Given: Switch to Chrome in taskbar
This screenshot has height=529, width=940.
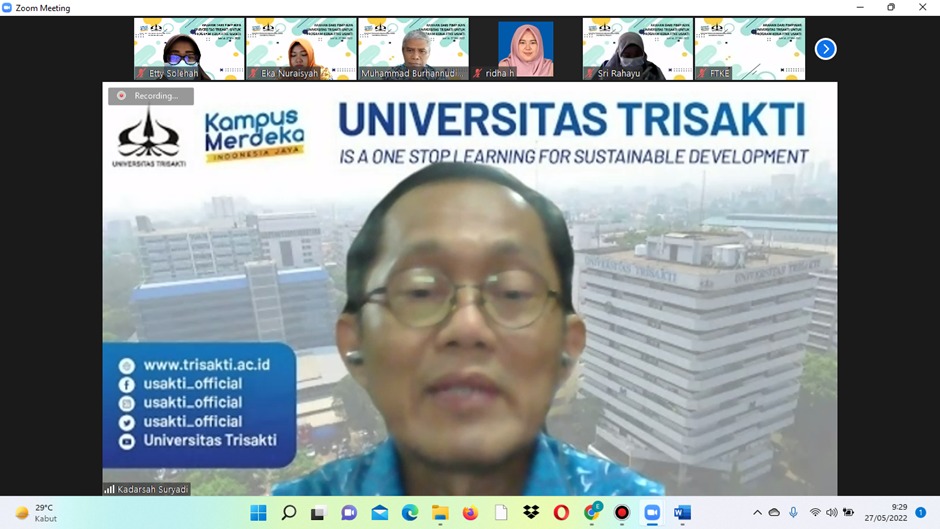Looking at the screenshot, I should [x=592, y=513].
